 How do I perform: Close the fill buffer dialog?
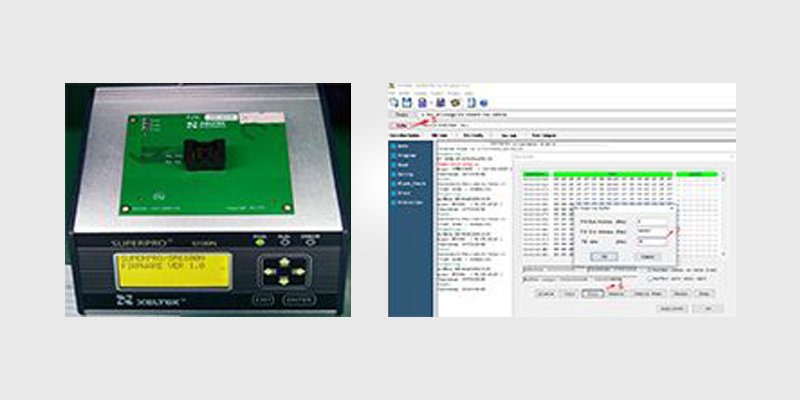click(x=672, y=208)
